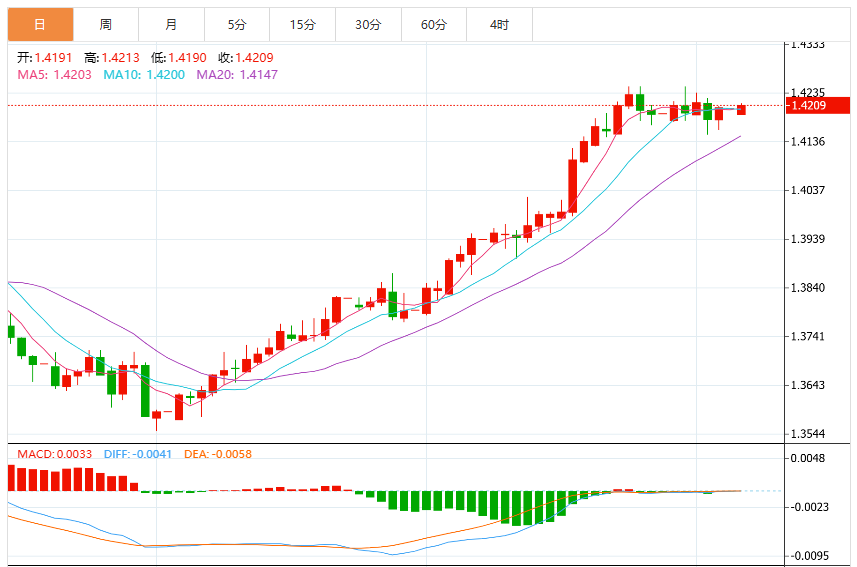Click the 1.4136 price axis label
Viewport: 857px width, 567px height.
click(808, 142)
